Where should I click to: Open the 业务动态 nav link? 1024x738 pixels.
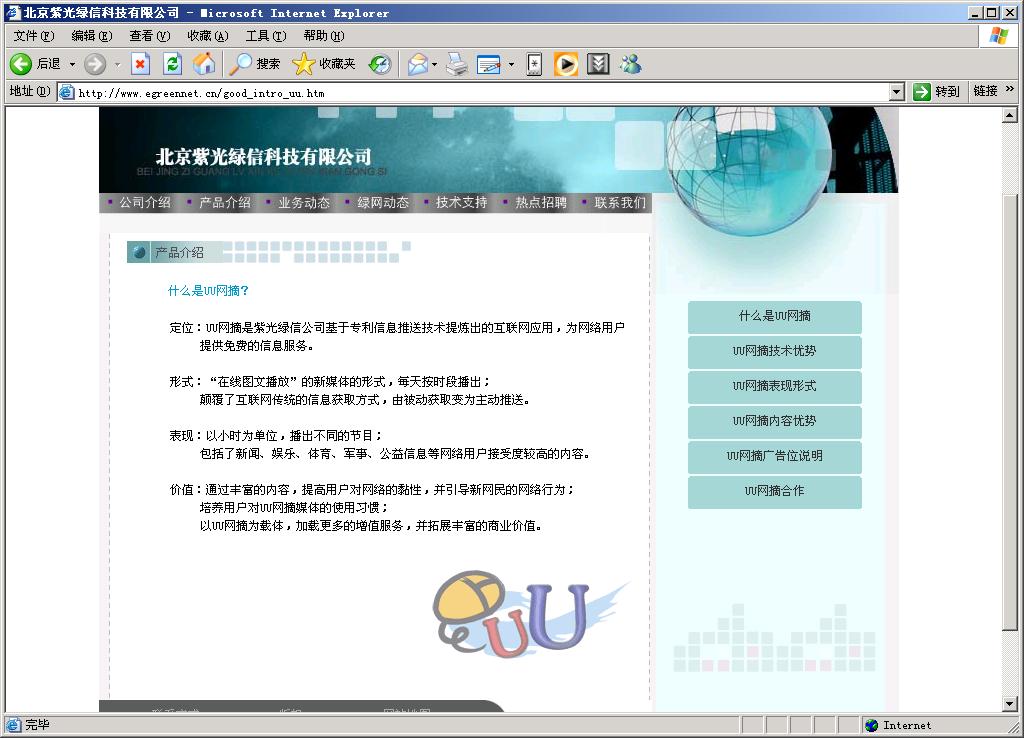coord(304,202)
